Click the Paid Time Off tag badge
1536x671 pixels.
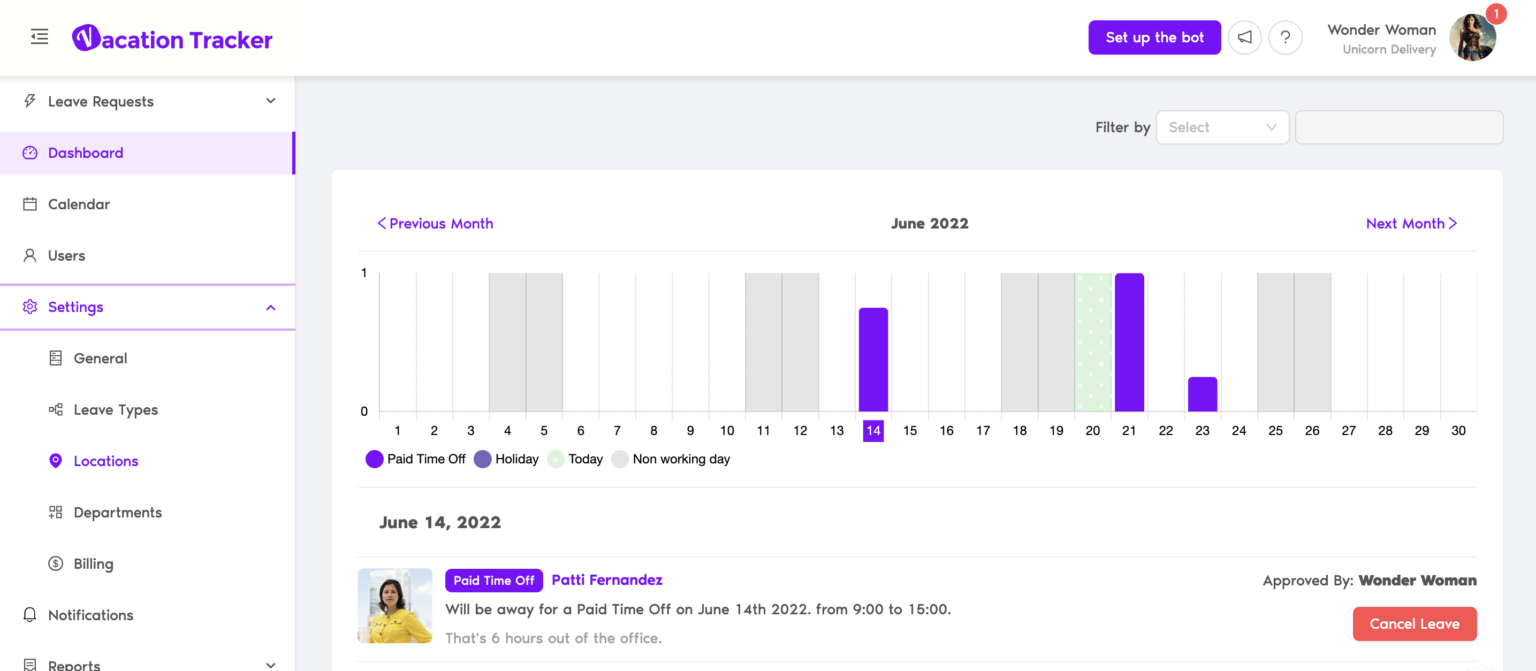pyautogui.click(x=494, y=580)
